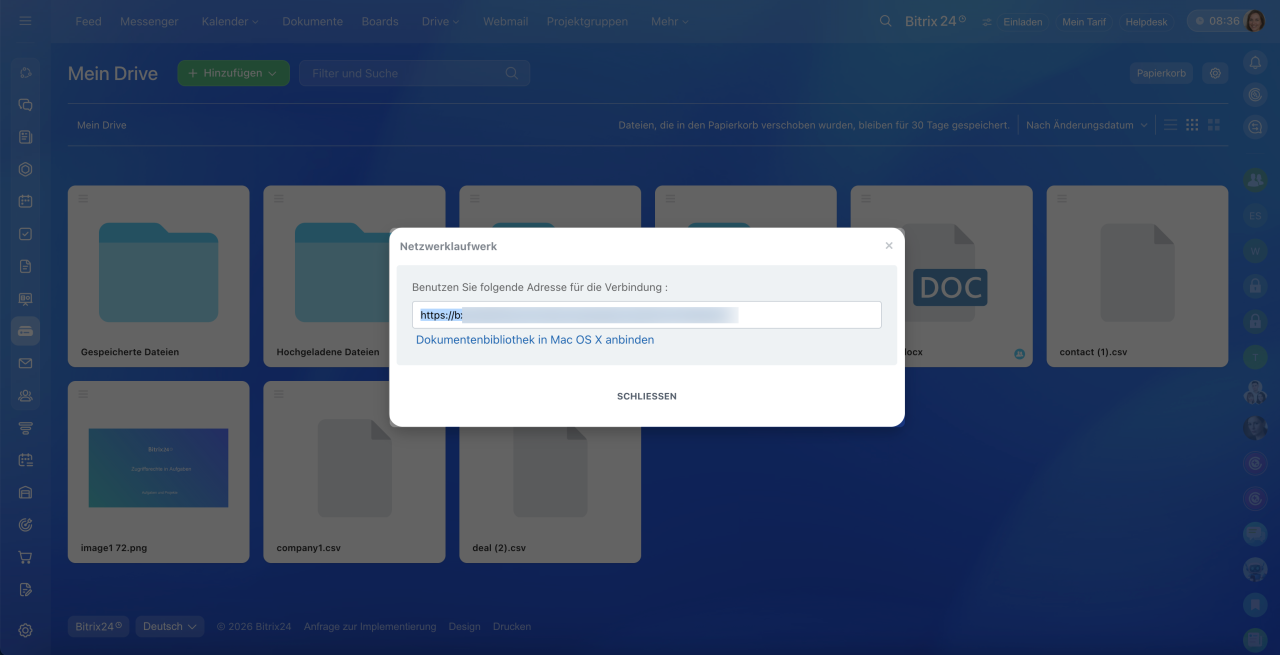Screen dimensions: 1280x655
Task: Switch to small grid view mode
Action: (1192, 125)
